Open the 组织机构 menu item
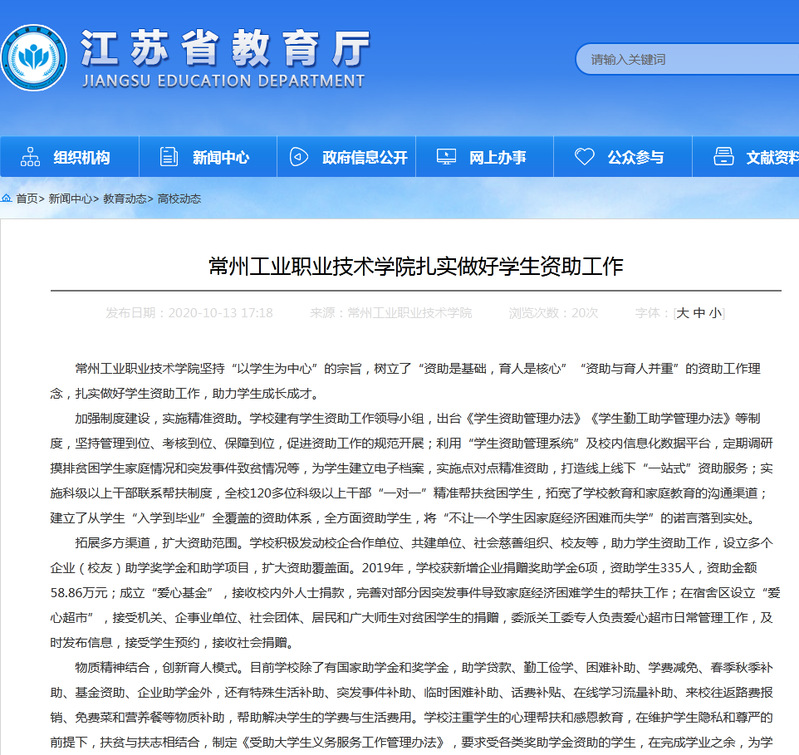This screenshot has width=799, height=755. pos(81,157)
